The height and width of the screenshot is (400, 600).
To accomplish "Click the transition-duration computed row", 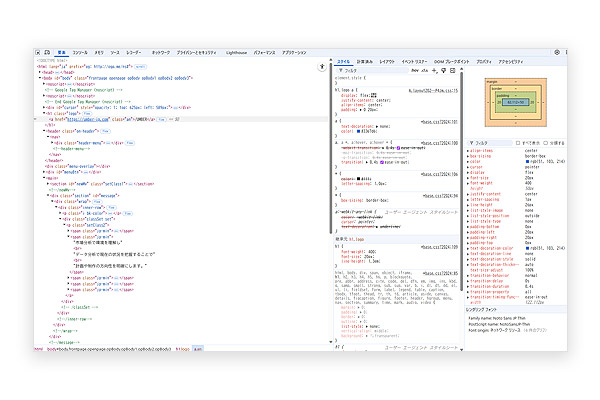I will (516, 286).
